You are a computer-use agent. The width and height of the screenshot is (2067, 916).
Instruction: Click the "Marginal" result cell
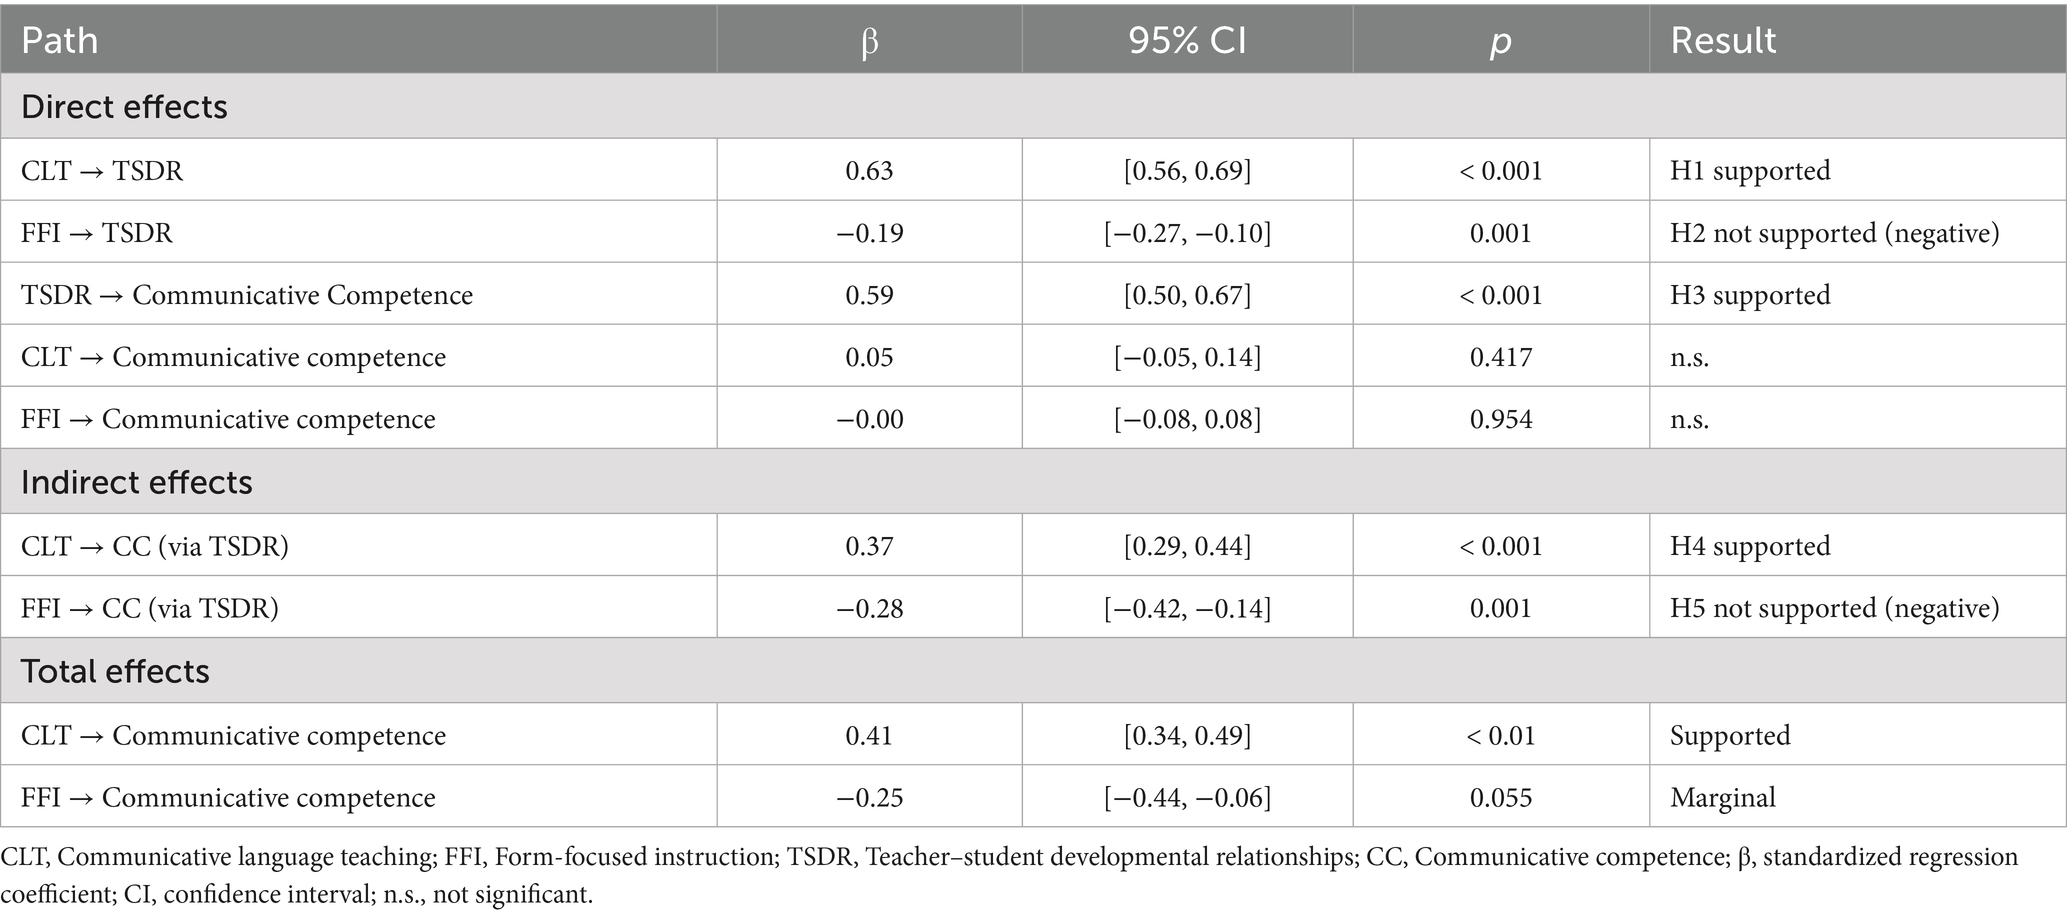click(1723, 797)
